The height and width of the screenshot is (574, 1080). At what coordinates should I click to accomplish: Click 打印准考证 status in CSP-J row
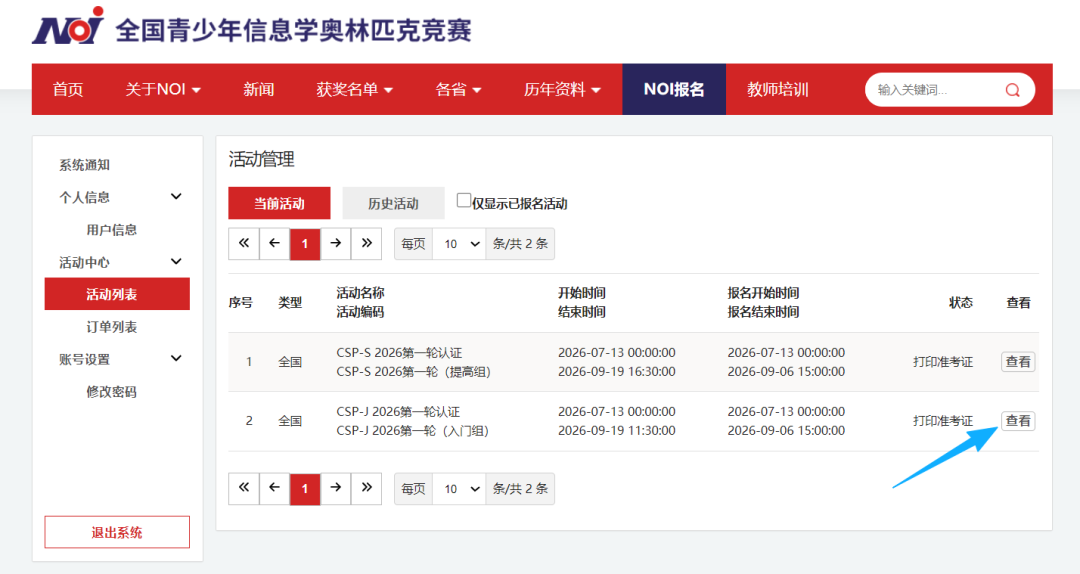coord(943,421)
